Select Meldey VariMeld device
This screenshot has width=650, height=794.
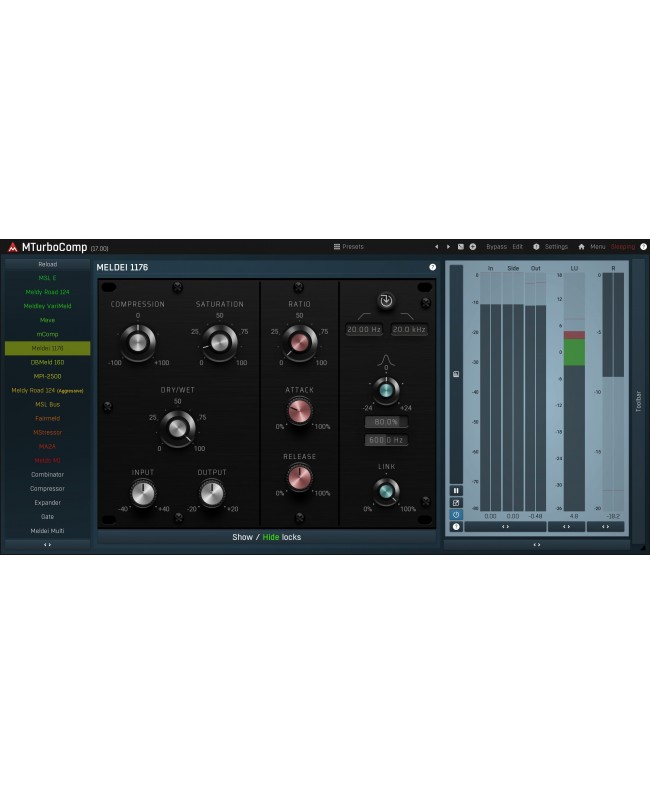click(48, 306)
